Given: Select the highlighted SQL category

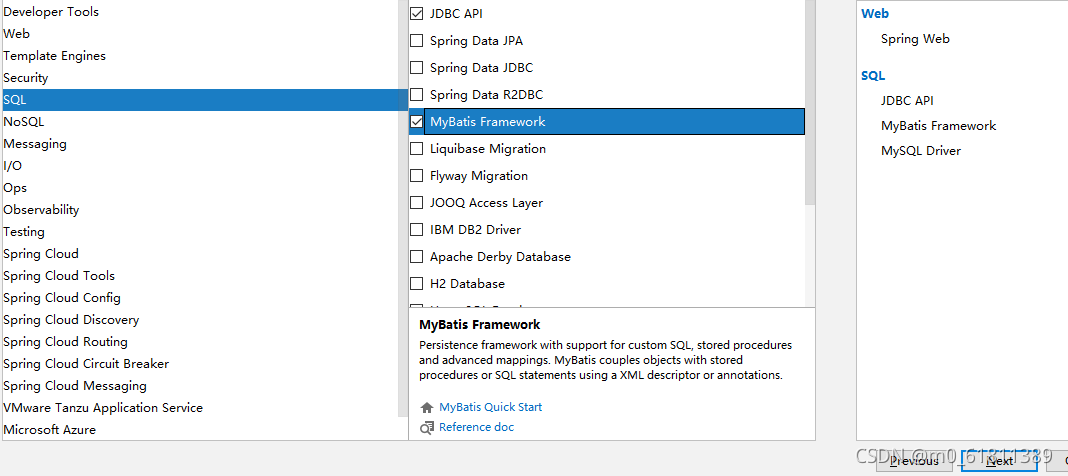Looking at the screenshot, I should tap(204, 99).
